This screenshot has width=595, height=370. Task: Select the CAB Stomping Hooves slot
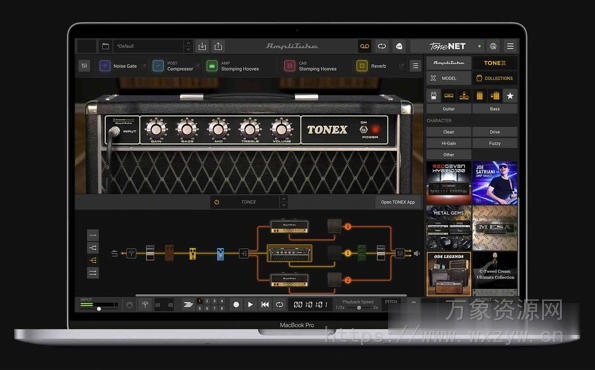click(x=310, y=66)
